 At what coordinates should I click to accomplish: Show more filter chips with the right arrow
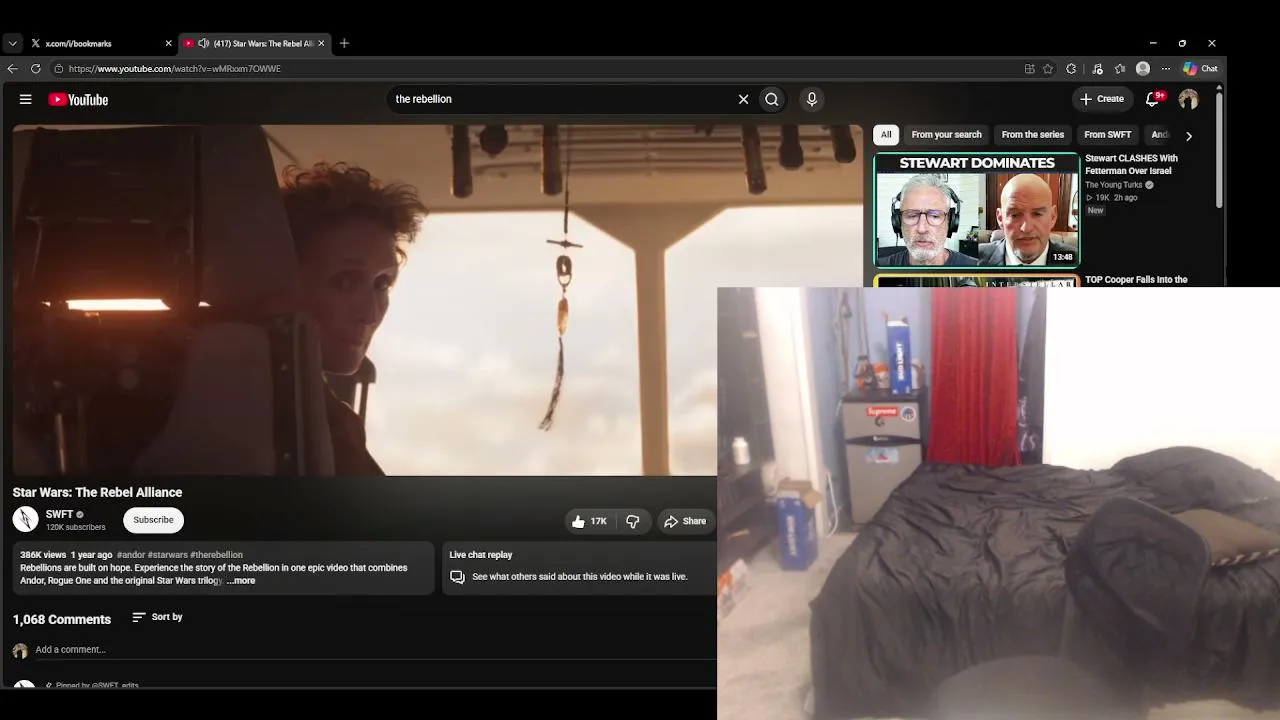[1188, 135]
